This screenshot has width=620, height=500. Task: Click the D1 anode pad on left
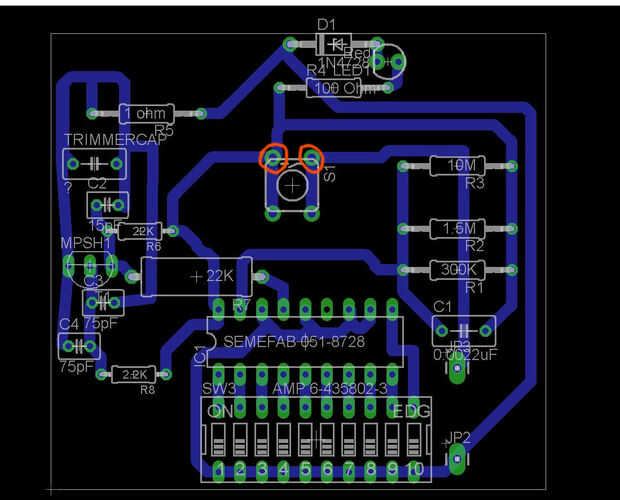click(291, 44)
